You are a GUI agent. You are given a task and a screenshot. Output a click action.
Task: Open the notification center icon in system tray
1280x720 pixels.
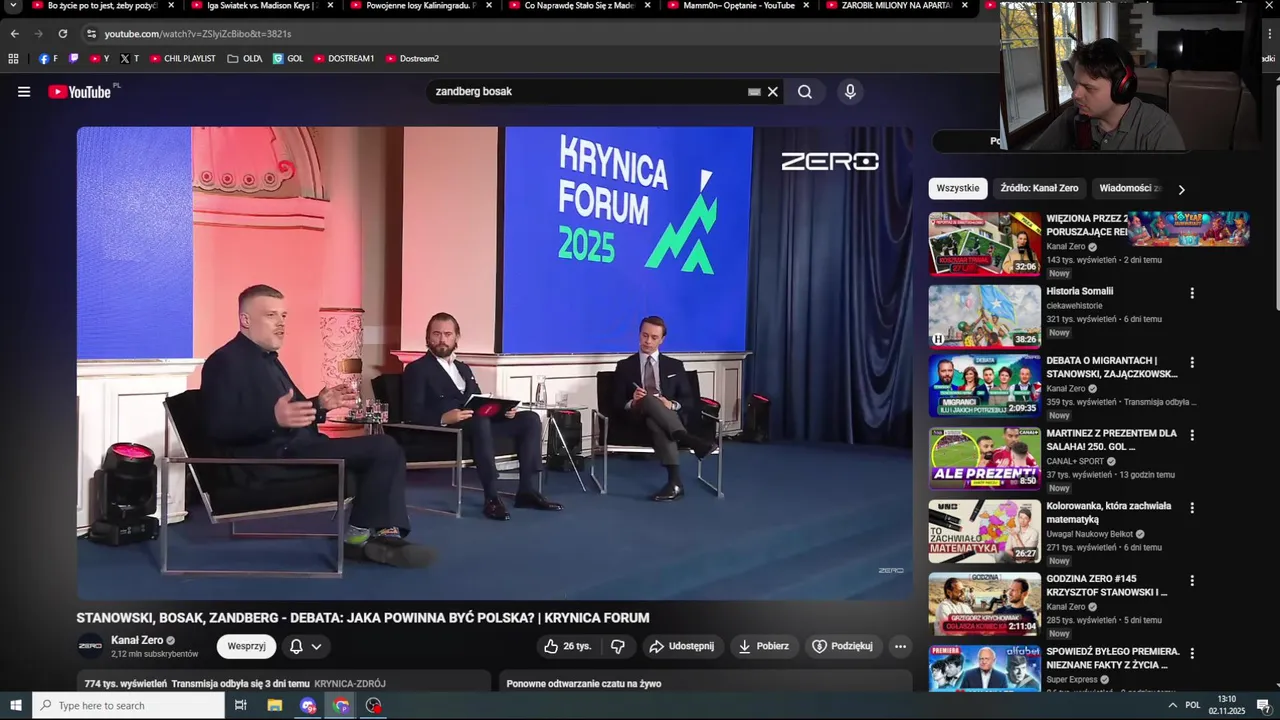click(1263, 705)
